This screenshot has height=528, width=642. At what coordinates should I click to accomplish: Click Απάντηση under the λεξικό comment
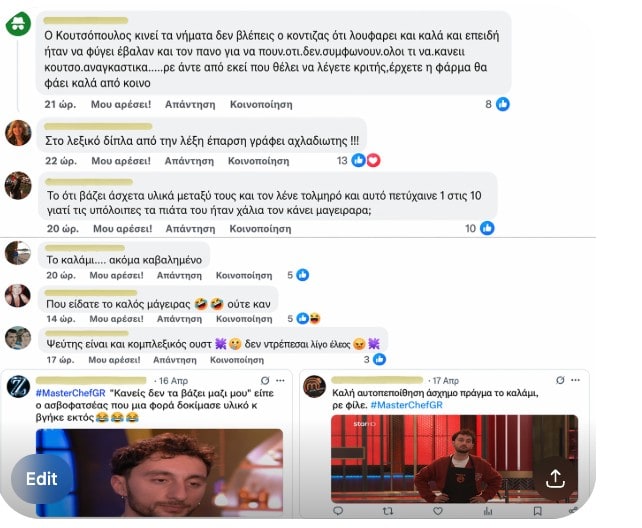(x=189, y=161)
